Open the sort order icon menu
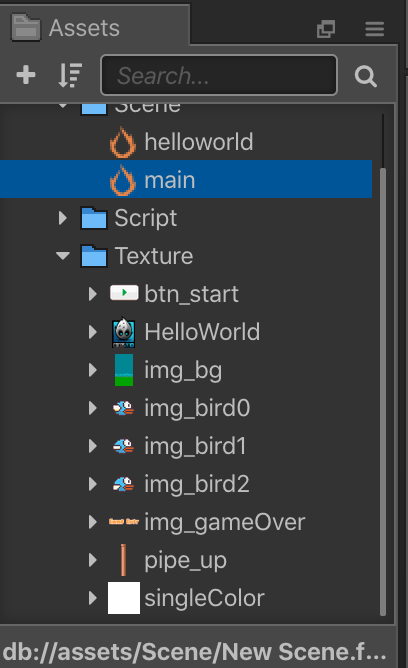Screen dimensions: 408x668 click(x=70, y=75)
